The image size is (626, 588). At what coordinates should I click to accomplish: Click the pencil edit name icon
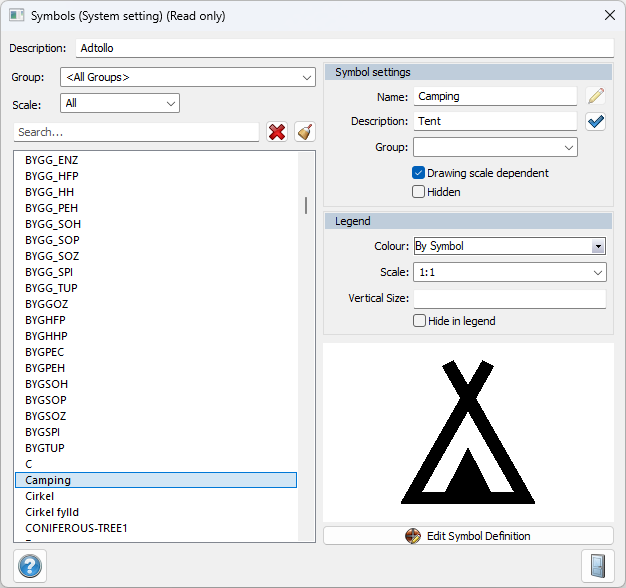pyautogui.click(x=596, y=96)
